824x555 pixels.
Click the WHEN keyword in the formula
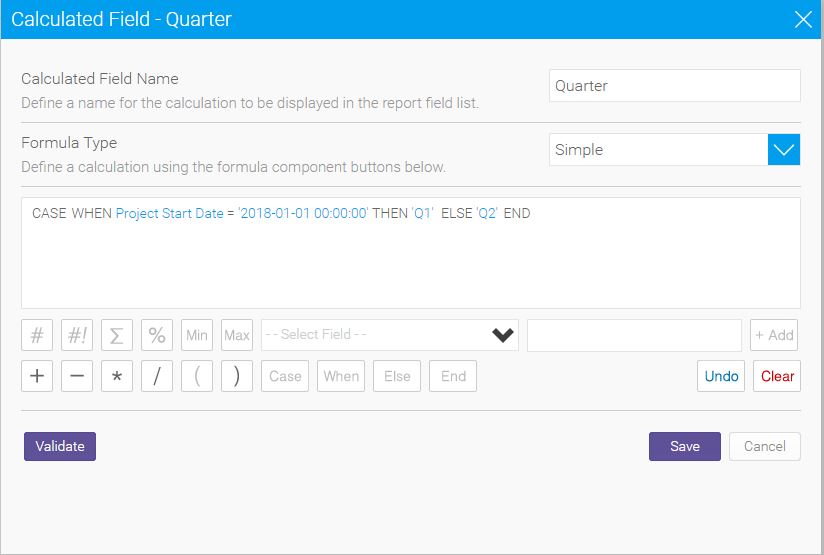pos(91,213)
